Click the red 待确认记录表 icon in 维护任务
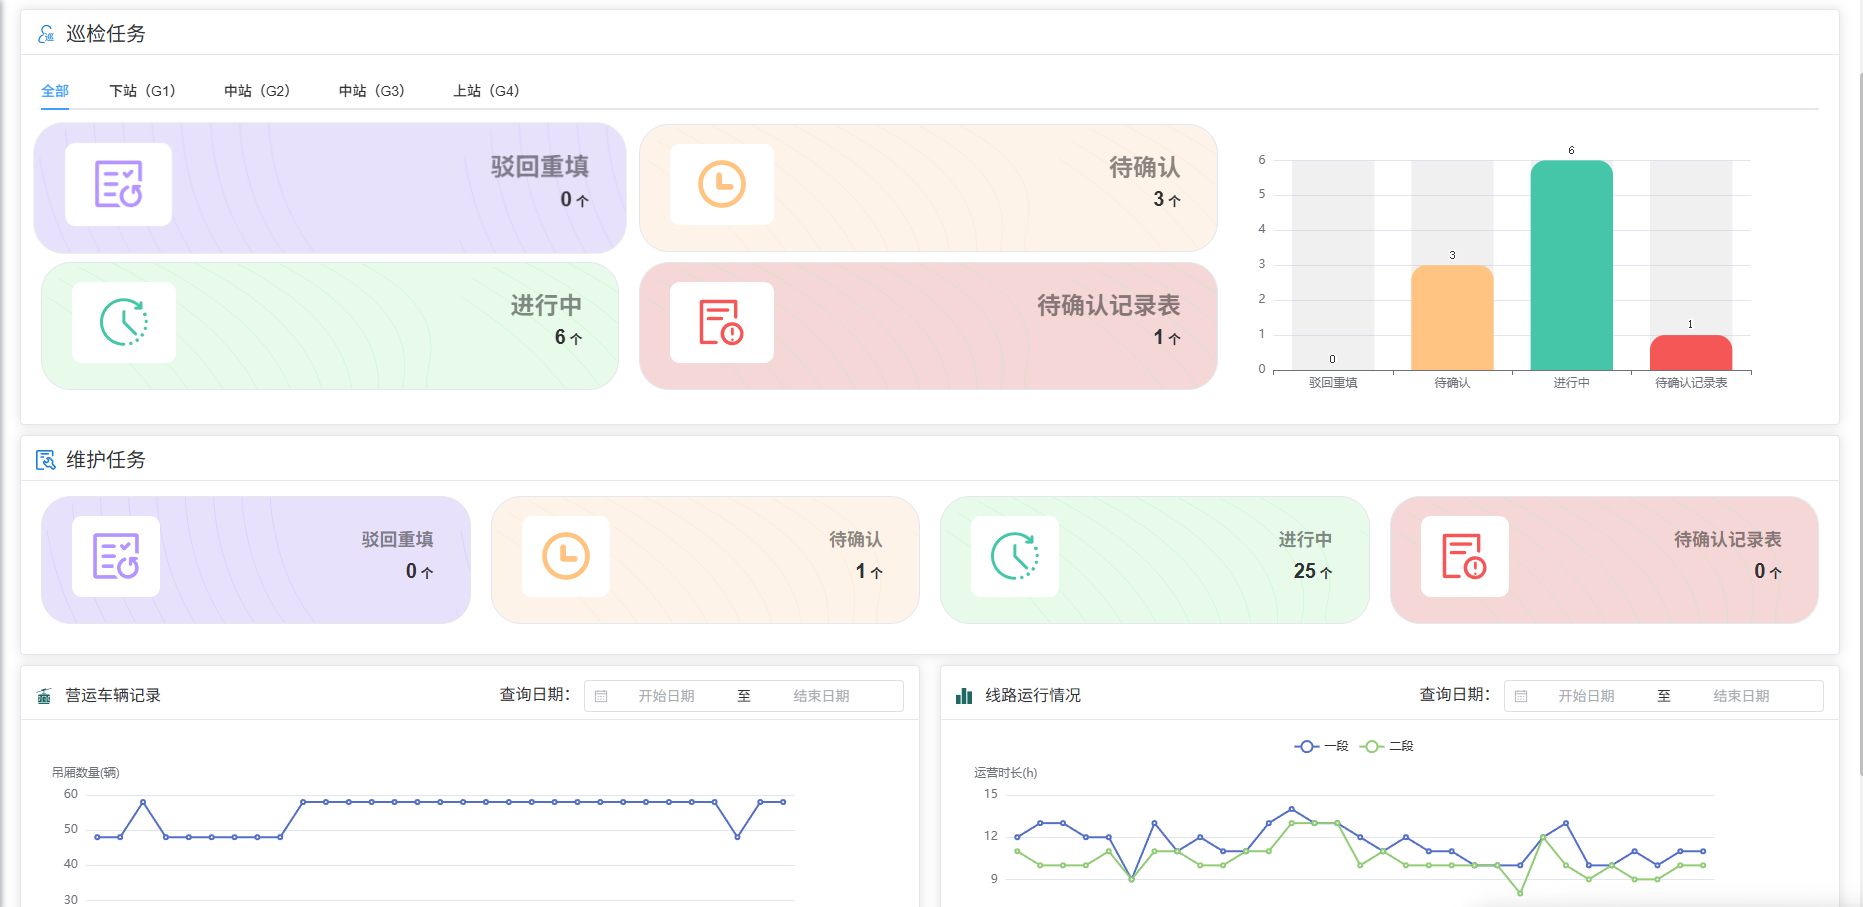This screenshot has width=1863, height=907. pyautogui.click(x=1464, y=556)
